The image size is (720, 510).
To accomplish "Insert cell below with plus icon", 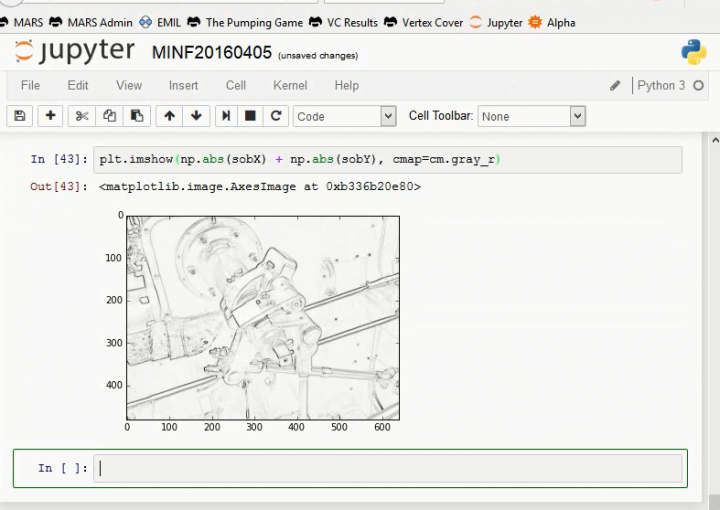I will (50, 116).
